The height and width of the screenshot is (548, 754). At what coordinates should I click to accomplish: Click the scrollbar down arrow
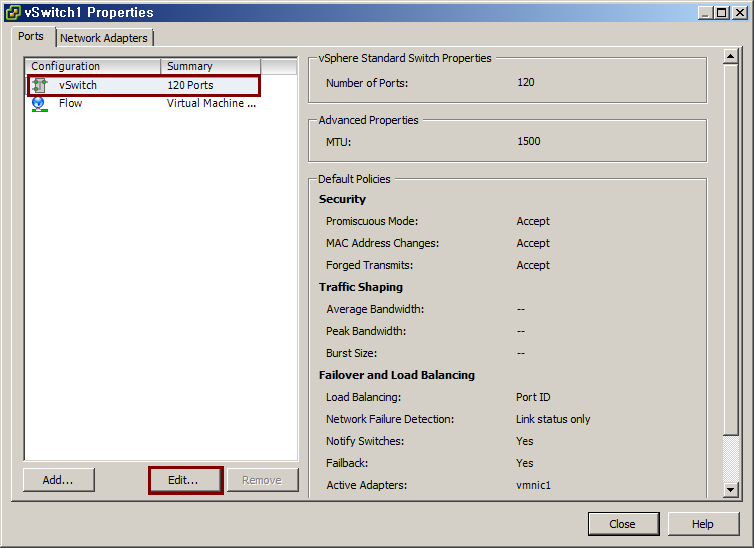730,489
